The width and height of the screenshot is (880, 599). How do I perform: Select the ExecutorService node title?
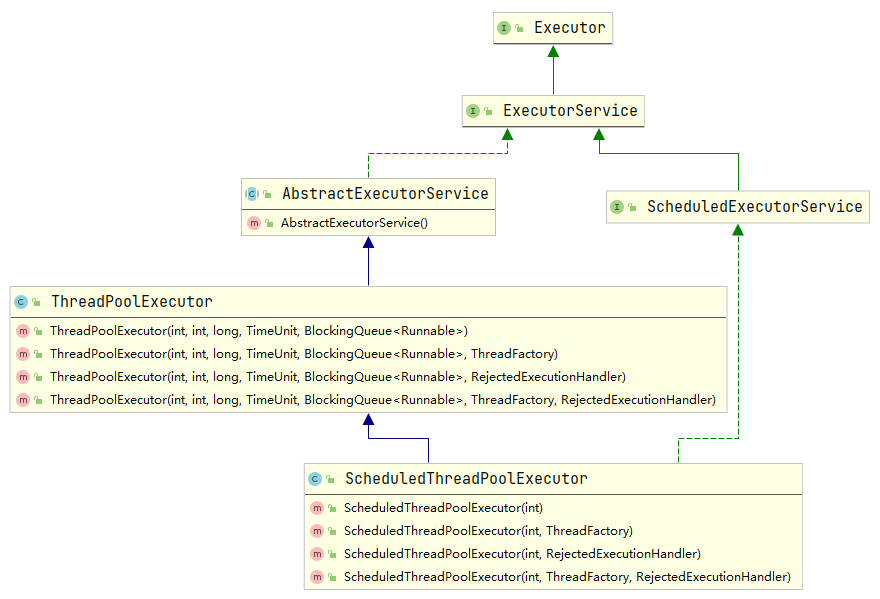[570, 111]
